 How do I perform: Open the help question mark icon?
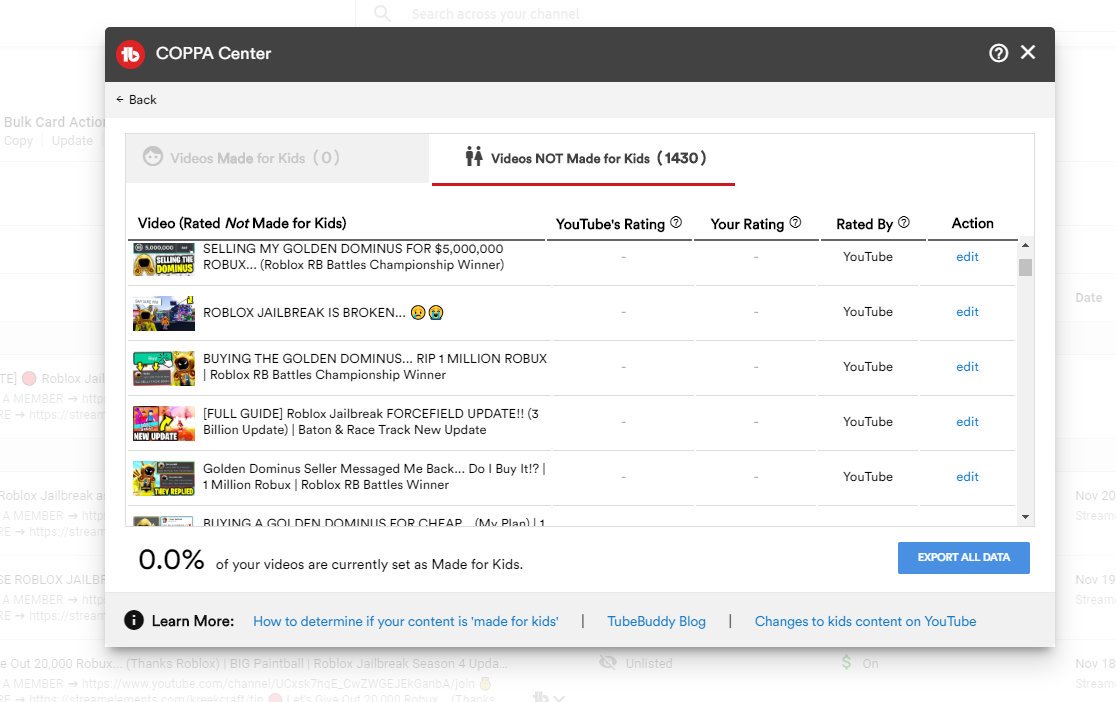(998, 53)
